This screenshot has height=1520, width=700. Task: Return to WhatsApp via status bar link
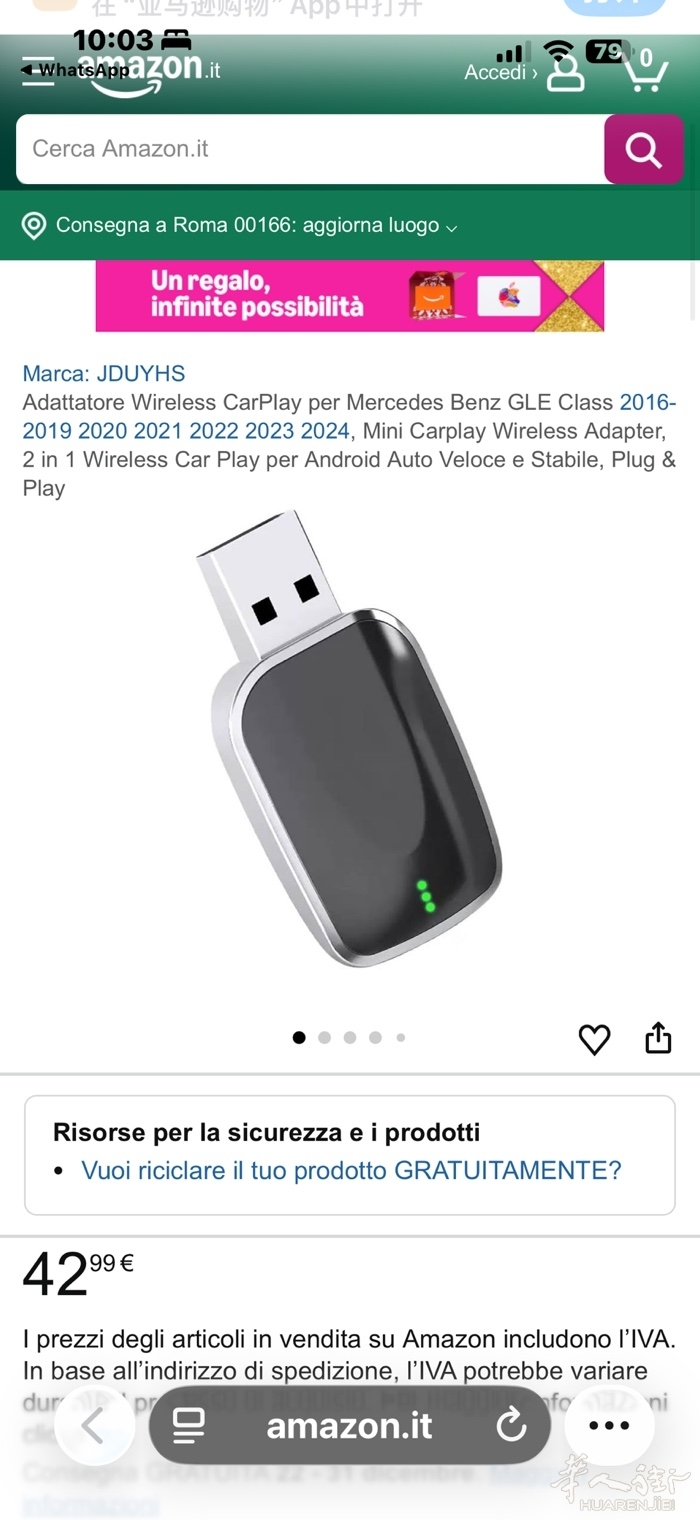coord(75,70)
